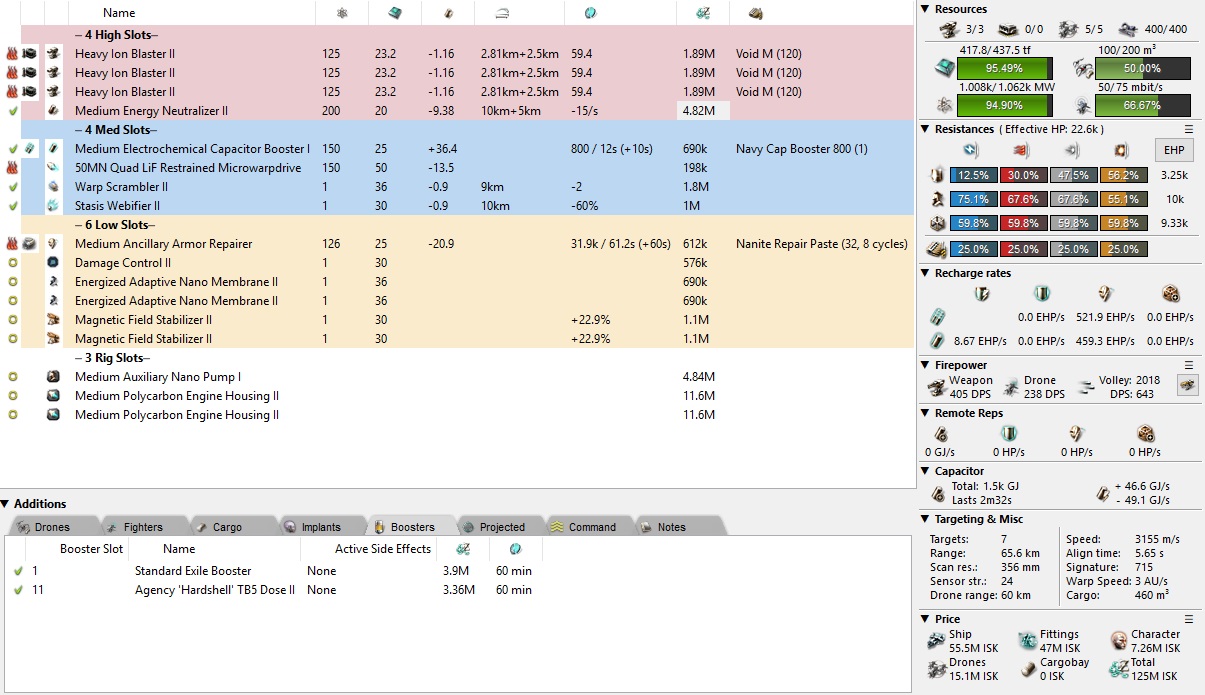The image size is (1205, 695).
Task: Open the Price panel options menu
Action: tap(1189, 619)
